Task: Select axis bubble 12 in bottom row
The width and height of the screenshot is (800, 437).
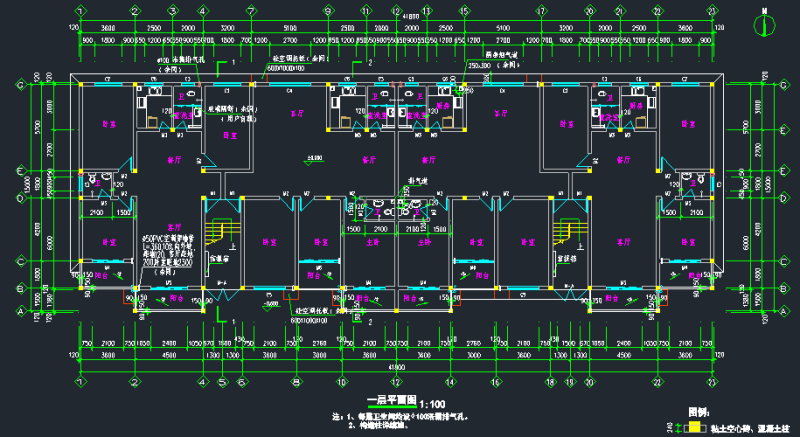Action: click(x=397, y=381)
